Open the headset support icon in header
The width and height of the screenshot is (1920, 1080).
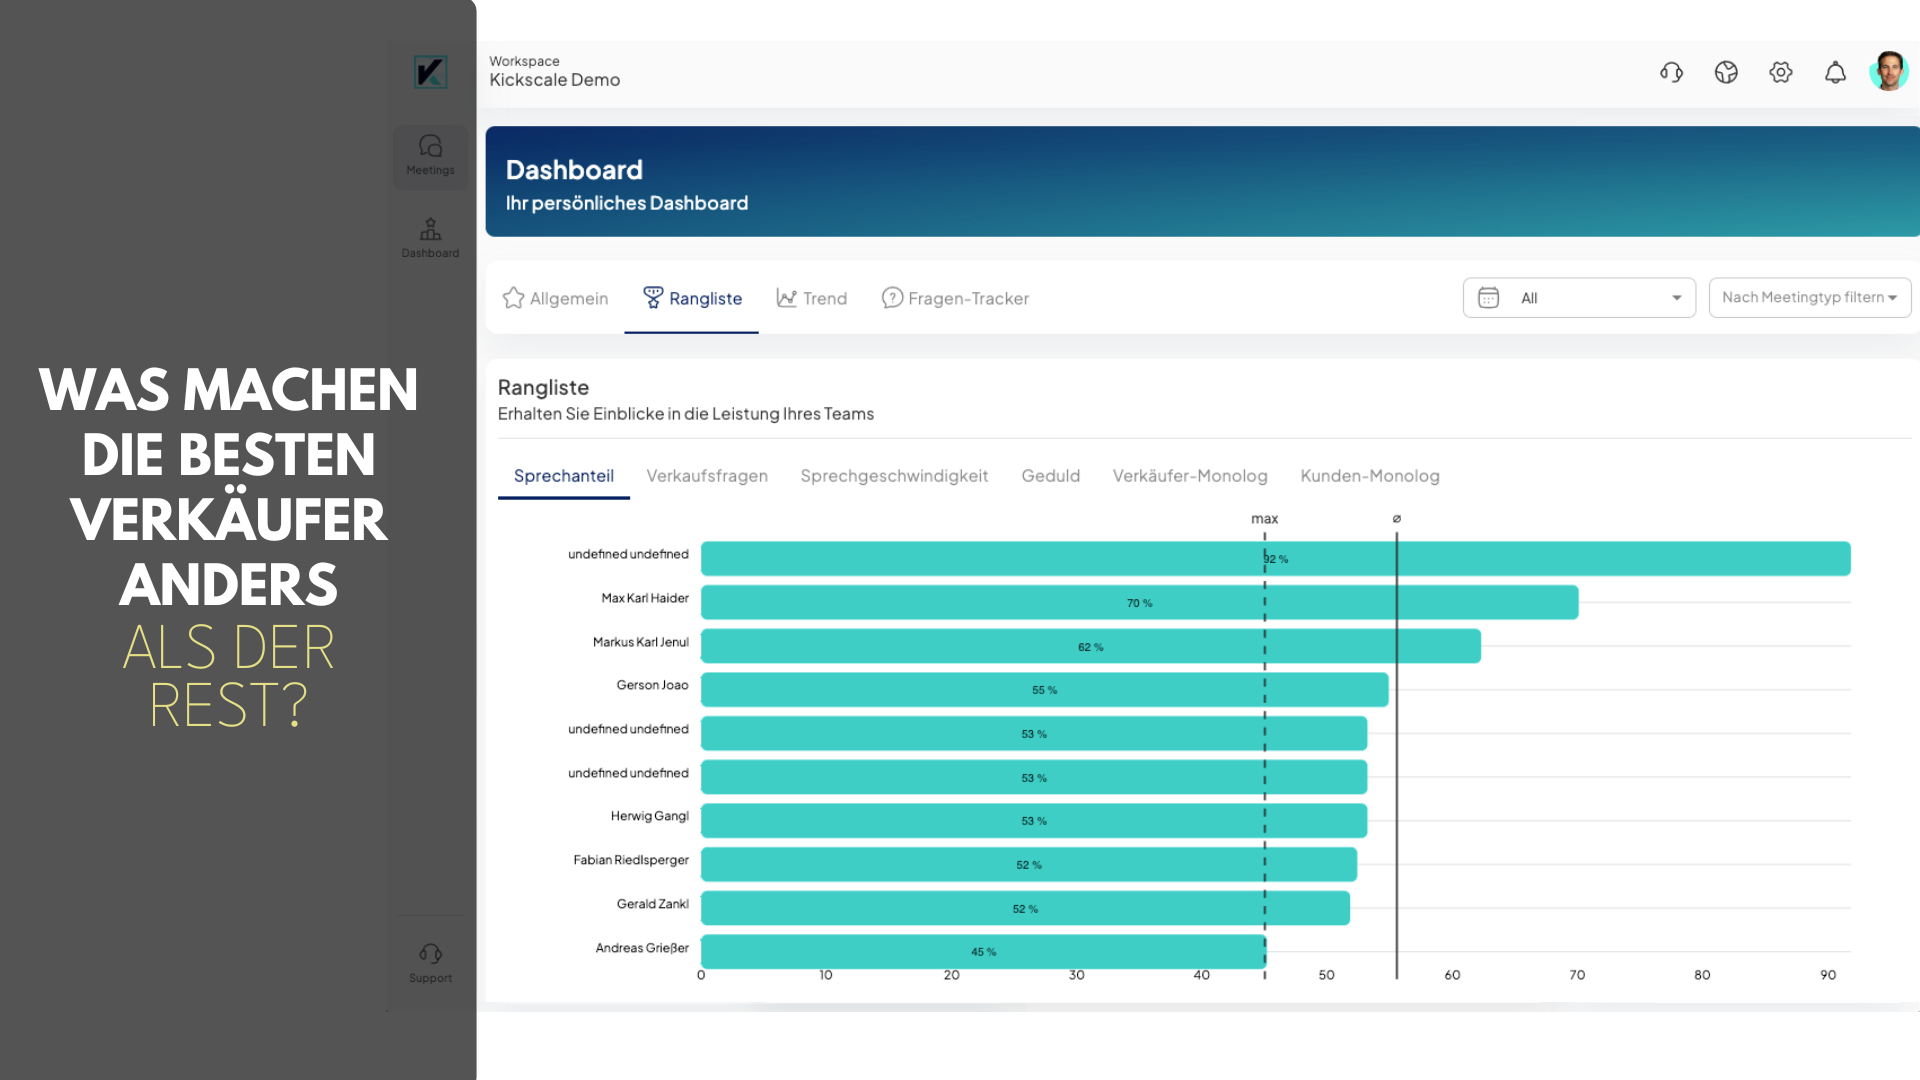coord(1671,72)
